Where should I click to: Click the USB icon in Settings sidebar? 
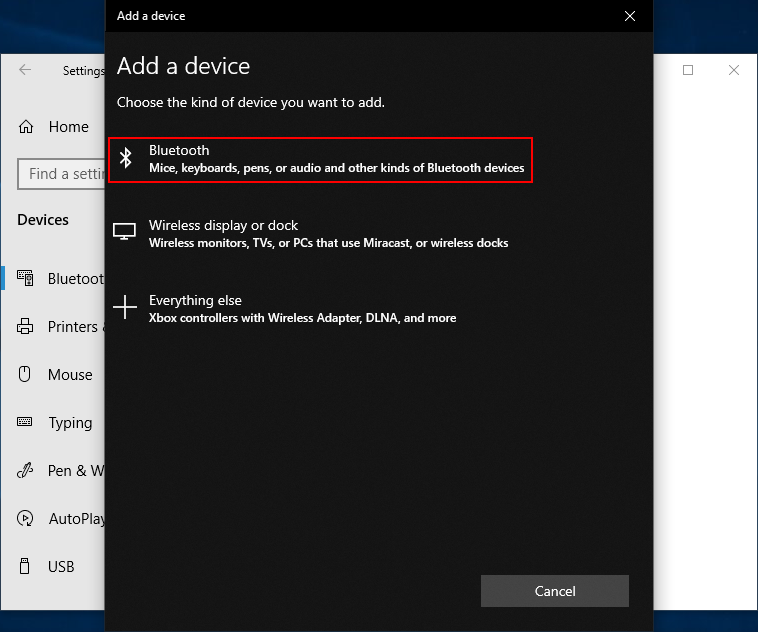tap(25, 566)
